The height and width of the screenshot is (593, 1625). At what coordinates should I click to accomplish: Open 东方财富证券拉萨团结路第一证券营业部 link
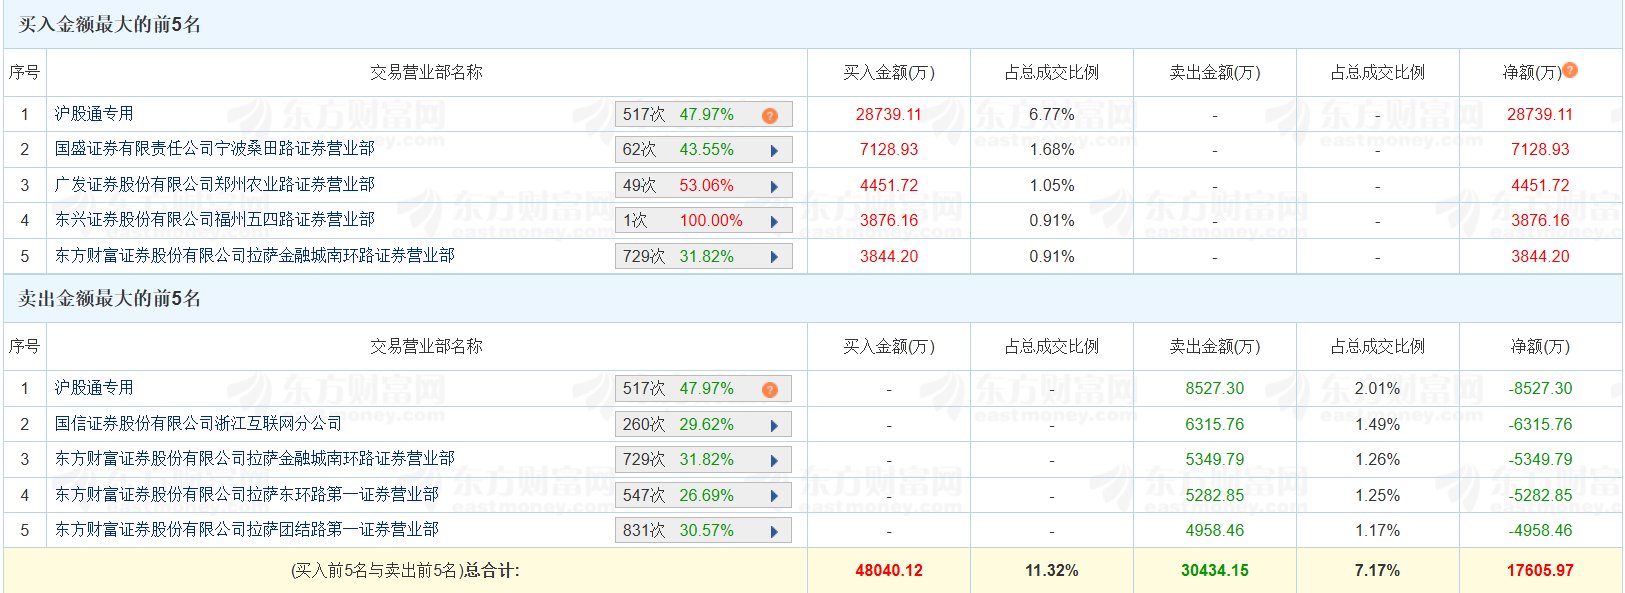(246, 530)
